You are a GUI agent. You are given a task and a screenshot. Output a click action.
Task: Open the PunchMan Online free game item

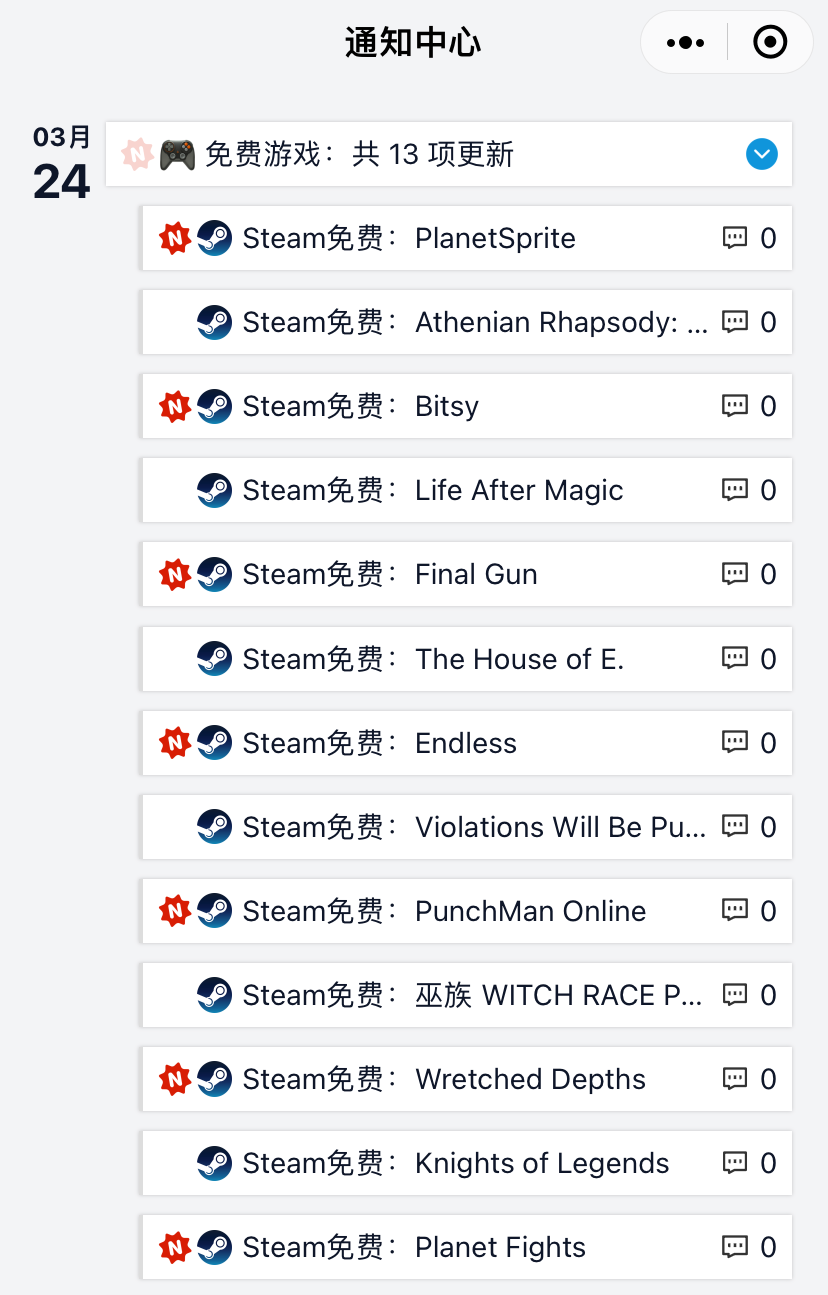click(x=467, y=911)
